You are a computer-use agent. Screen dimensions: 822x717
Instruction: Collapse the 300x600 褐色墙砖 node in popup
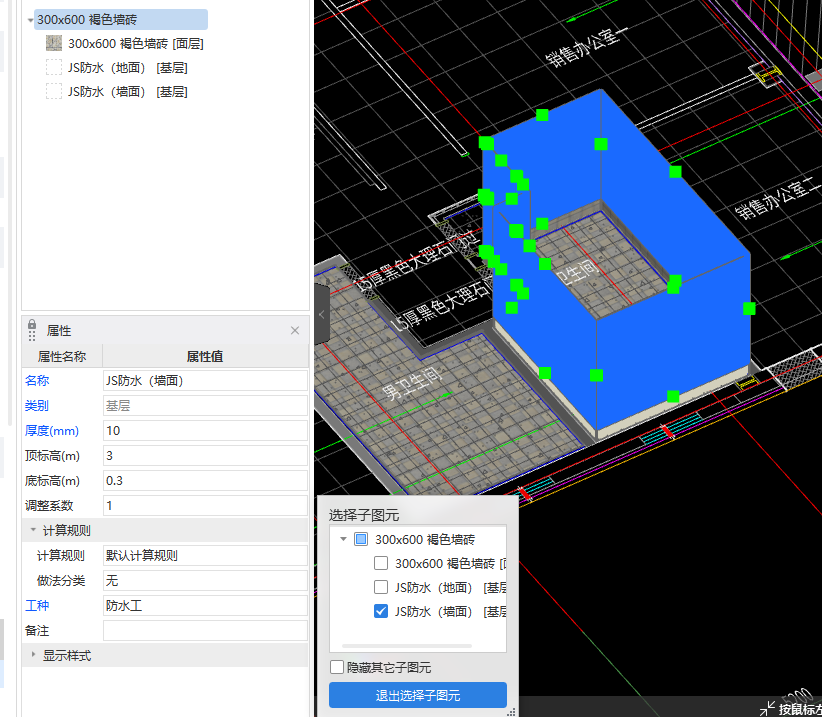pos(344,539)
